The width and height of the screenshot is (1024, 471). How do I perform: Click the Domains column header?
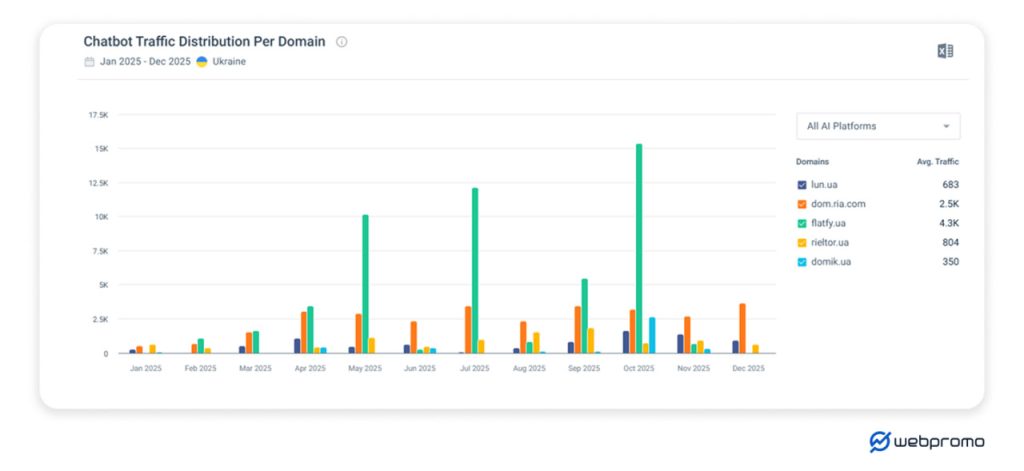(x=812, y=162)
